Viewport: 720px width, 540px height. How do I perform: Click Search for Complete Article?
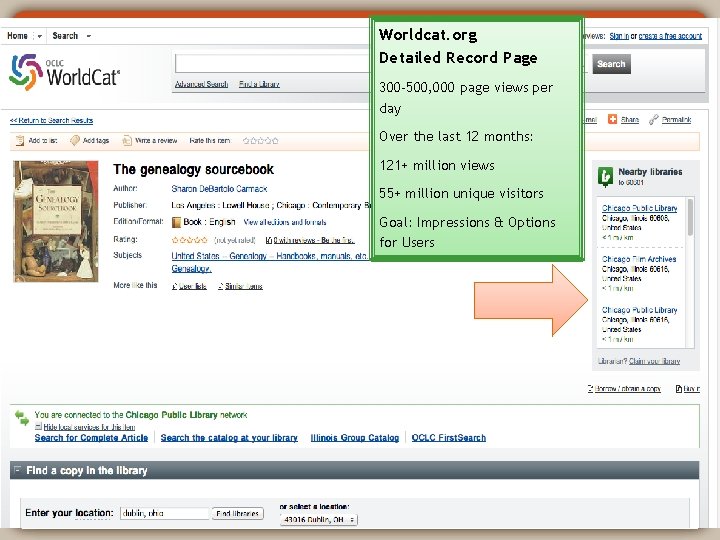pos(91,438)
